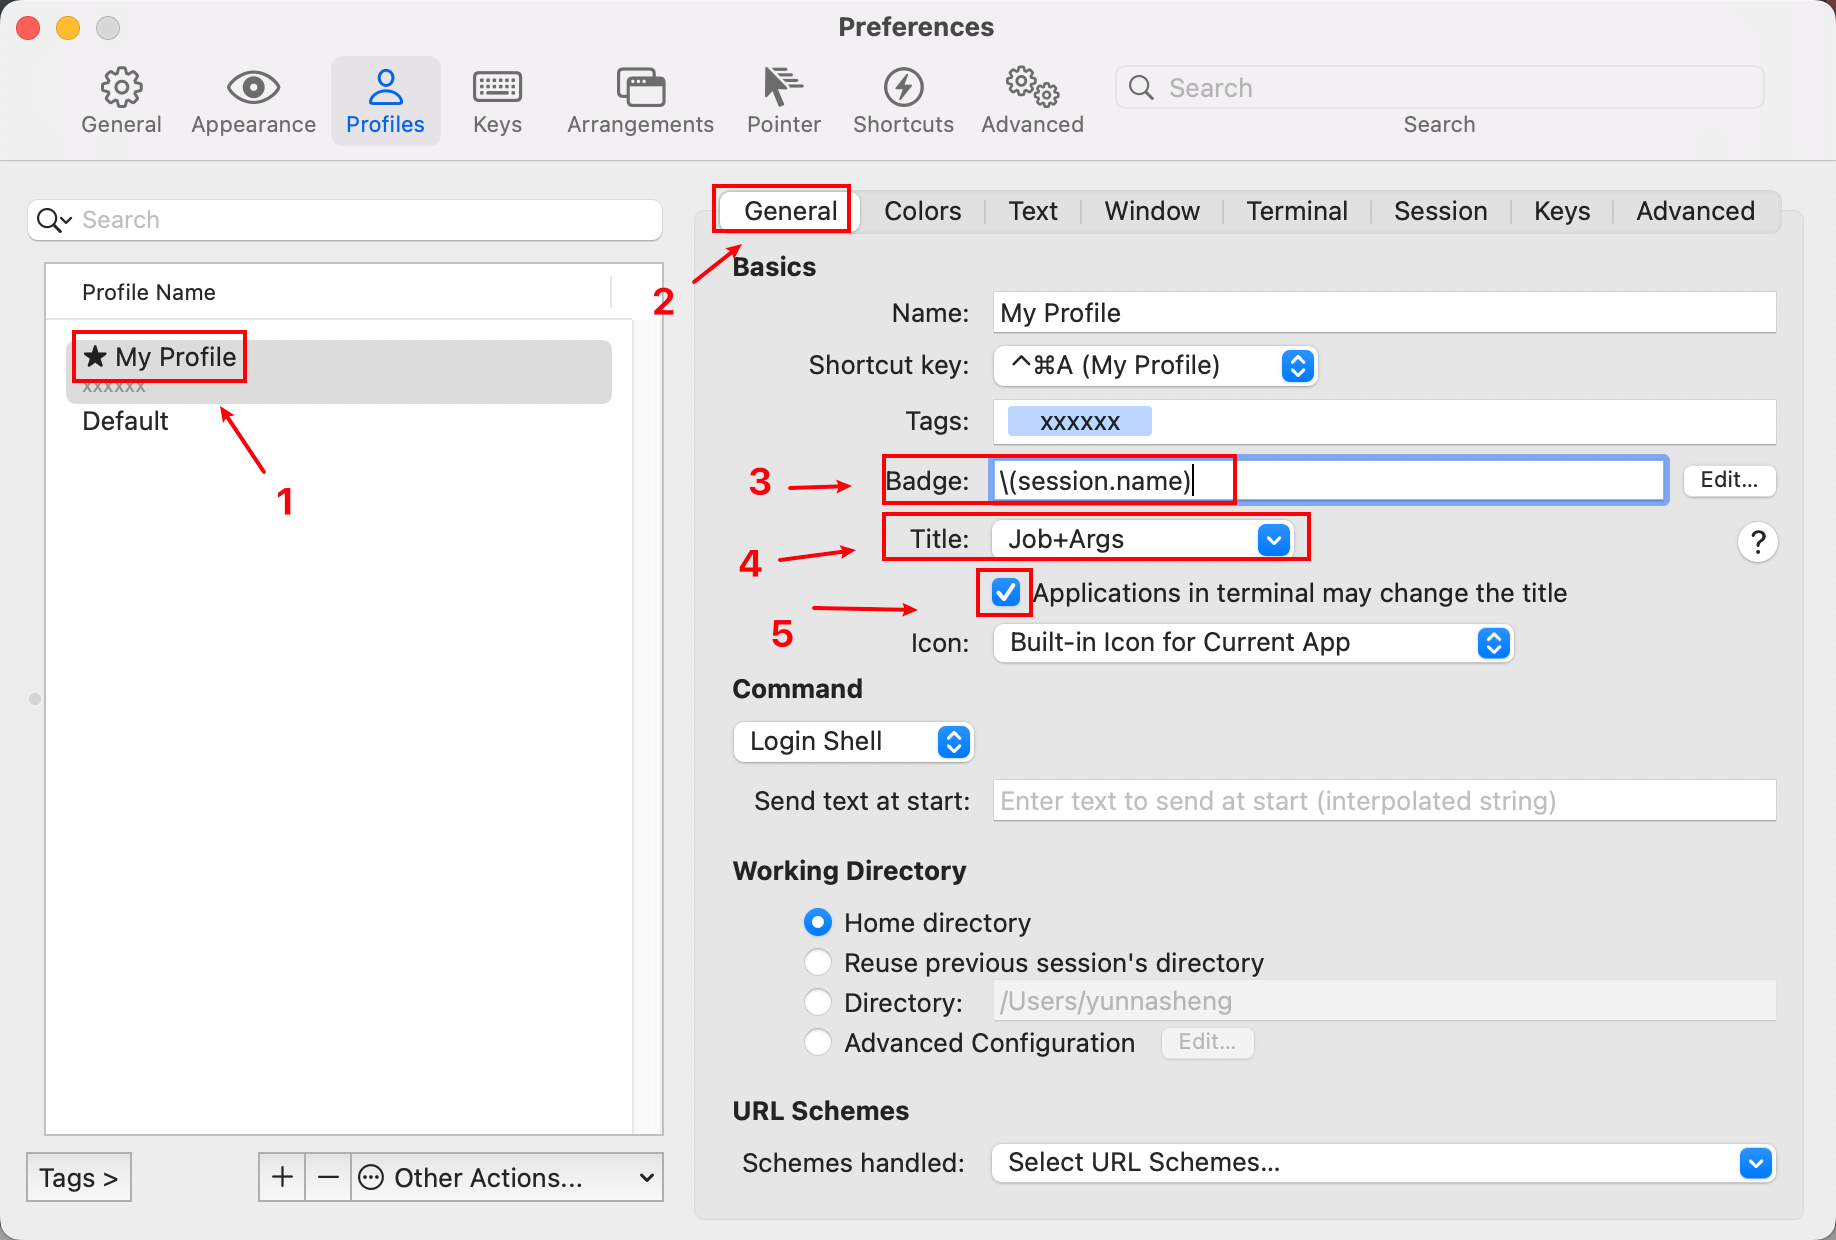This screenshot has width=1836, height=1240.
Task: Open the General preferences gear icon
Action: (121, 88)
